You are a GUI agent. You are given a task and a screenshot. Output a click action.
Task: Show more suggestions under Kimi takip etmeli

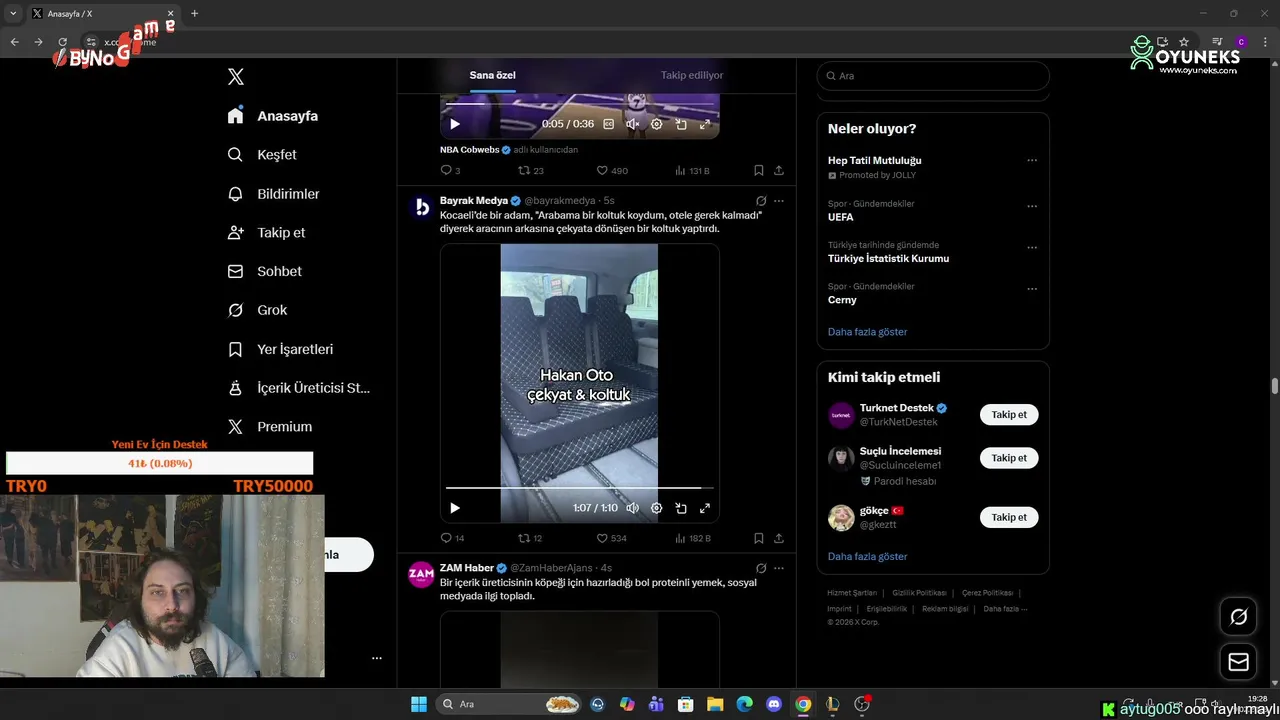[x=867, y=556]
